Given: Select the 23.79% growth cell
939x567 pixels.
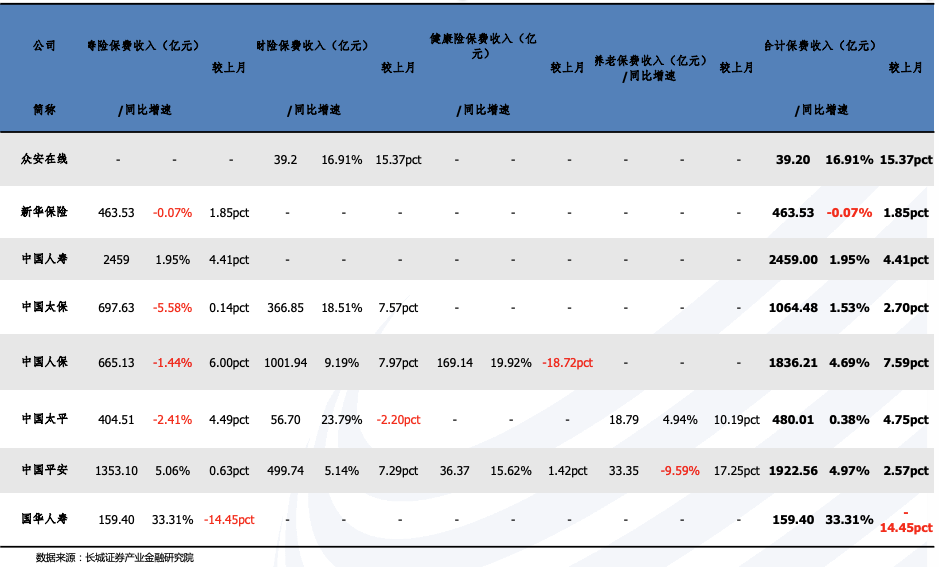Looking at the screenshot, I should [x=341, y=420].
